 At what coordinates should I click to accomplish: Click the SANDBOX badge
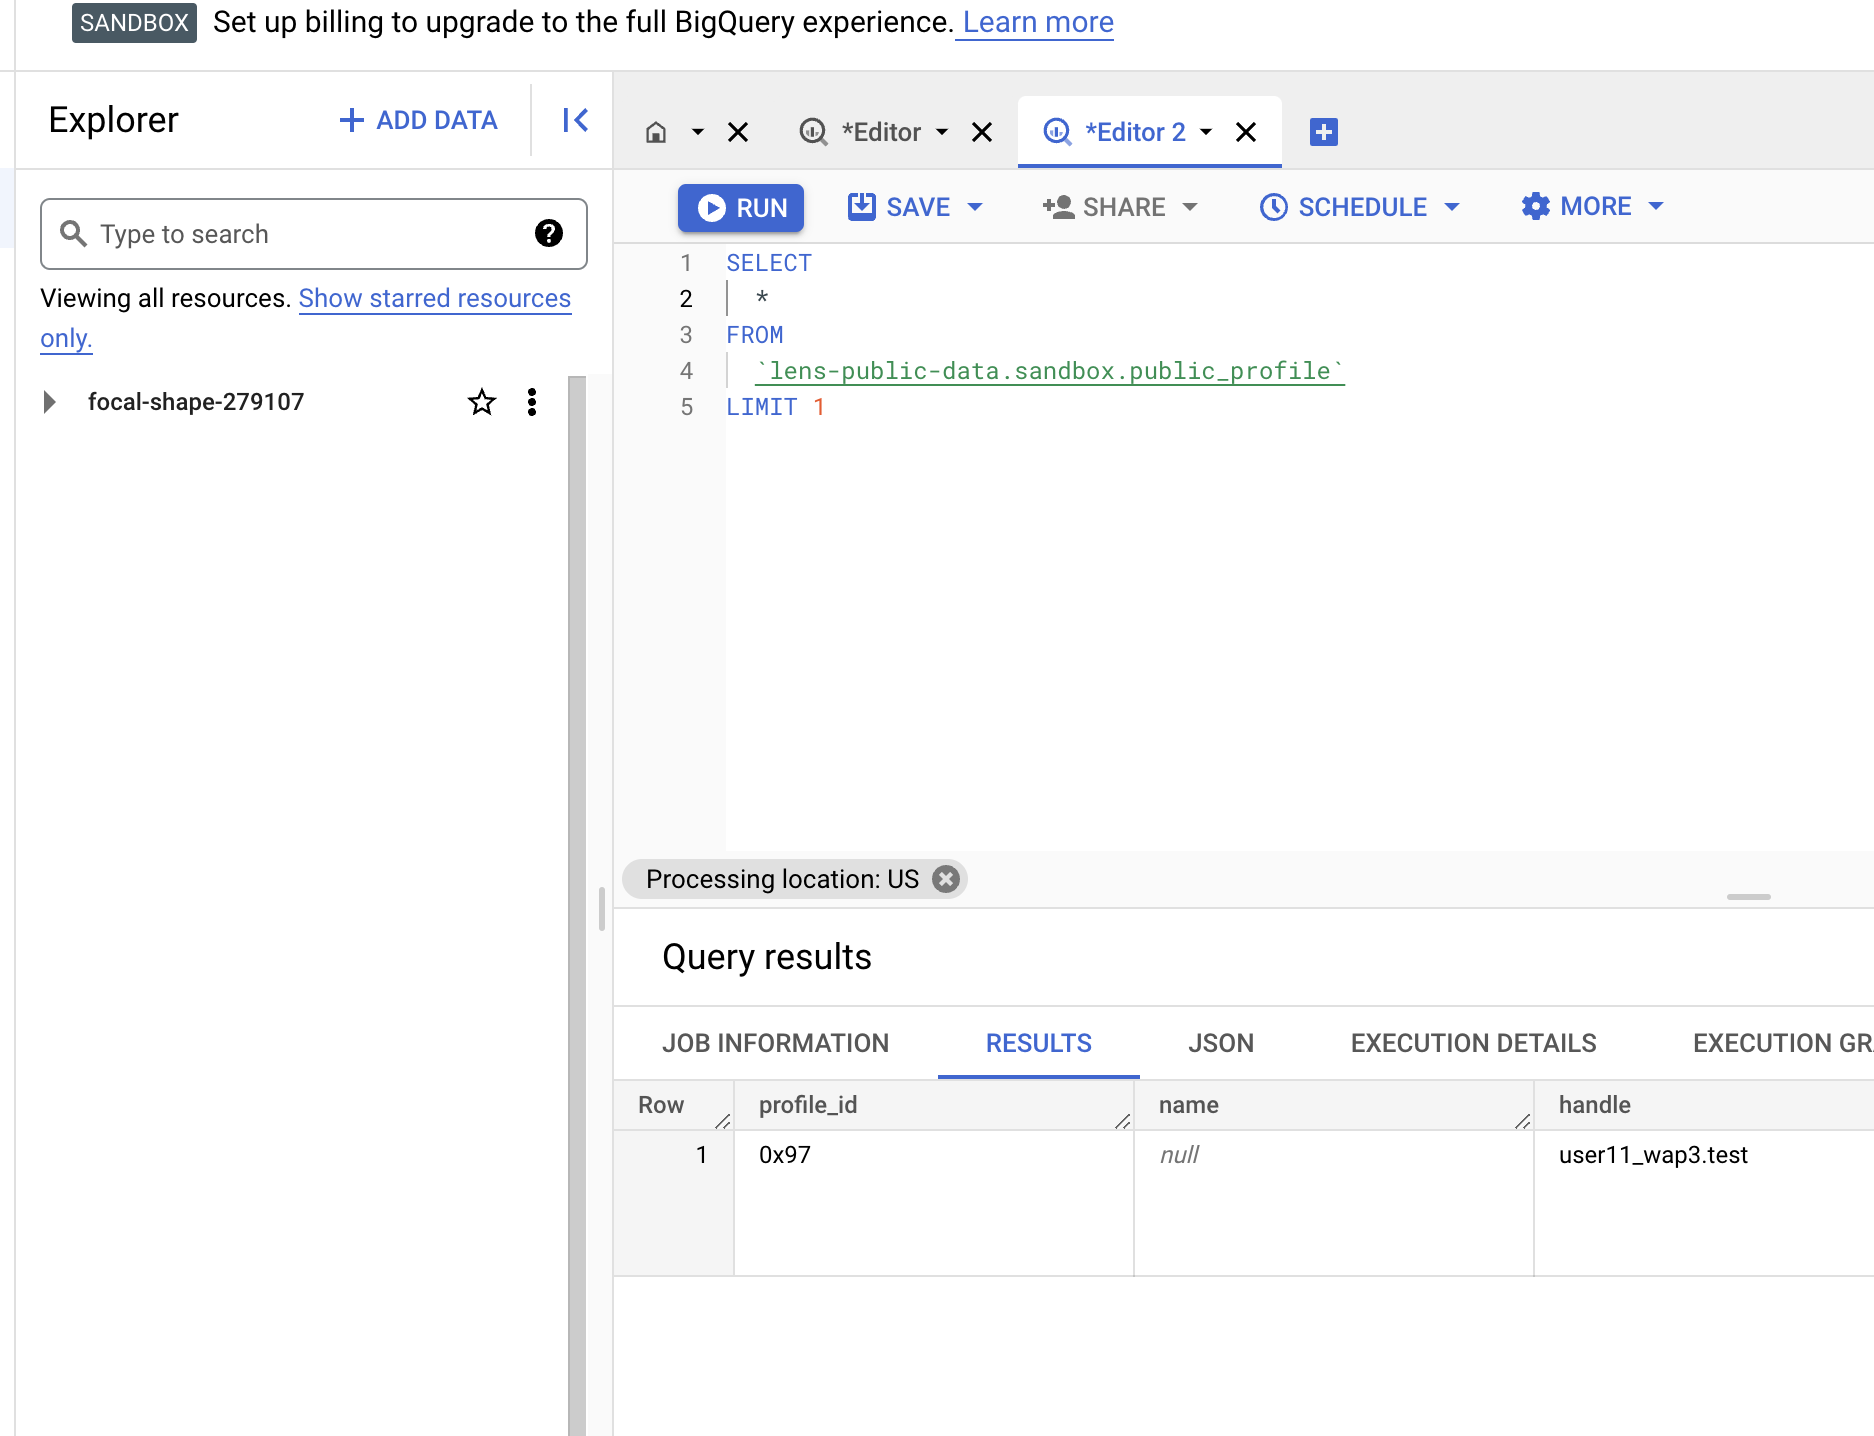coord(134,22)
